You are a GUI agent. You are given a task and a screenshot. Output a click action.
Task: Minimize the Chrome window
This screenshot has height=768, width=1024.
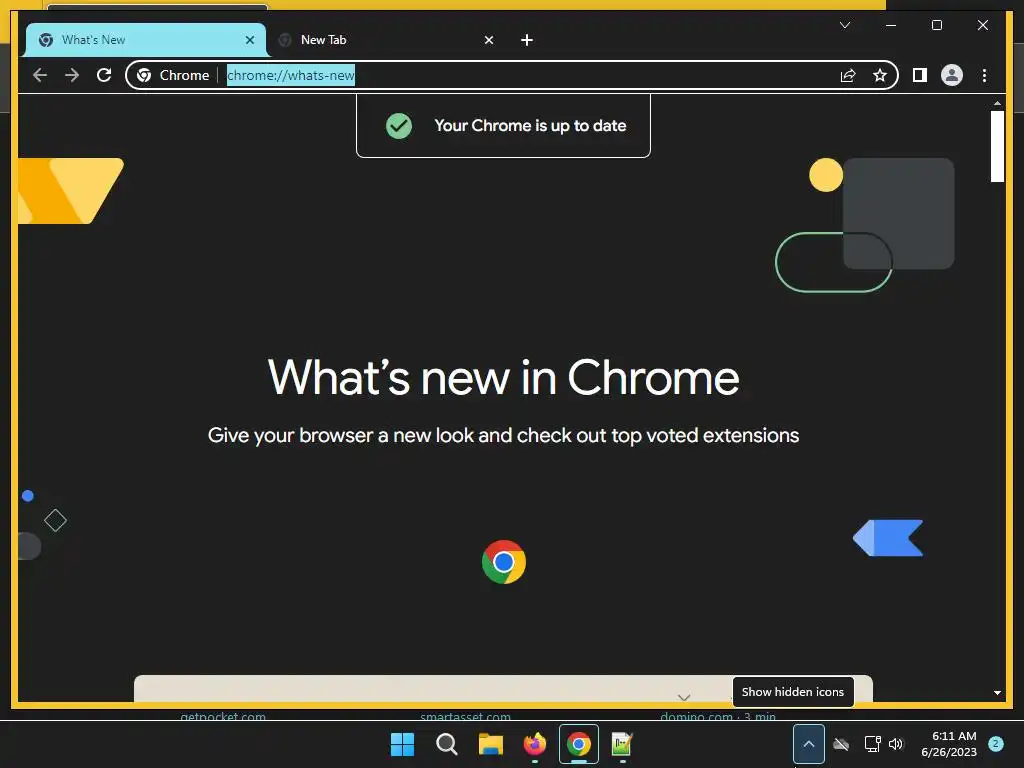pyautogui.click(x=891, y=25)
